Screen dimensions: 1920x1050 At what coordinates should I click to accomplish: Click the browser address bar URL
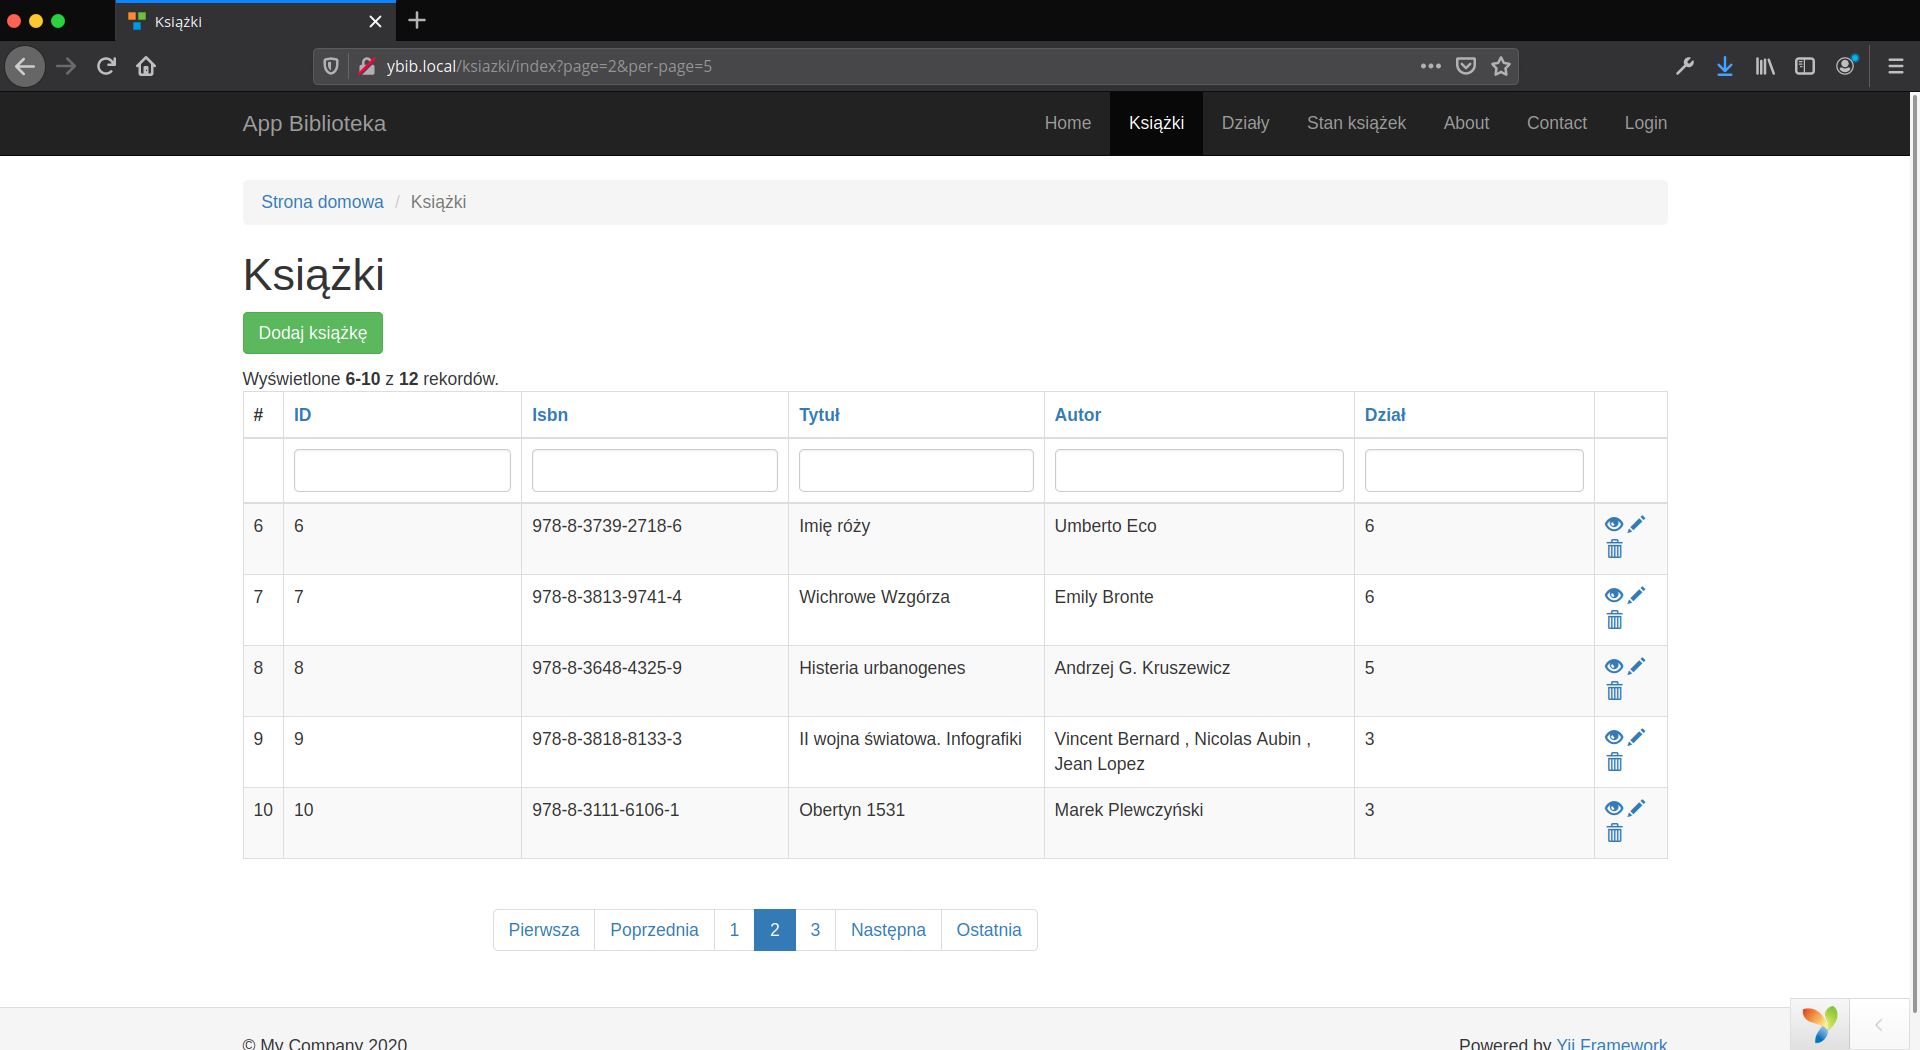549,66
